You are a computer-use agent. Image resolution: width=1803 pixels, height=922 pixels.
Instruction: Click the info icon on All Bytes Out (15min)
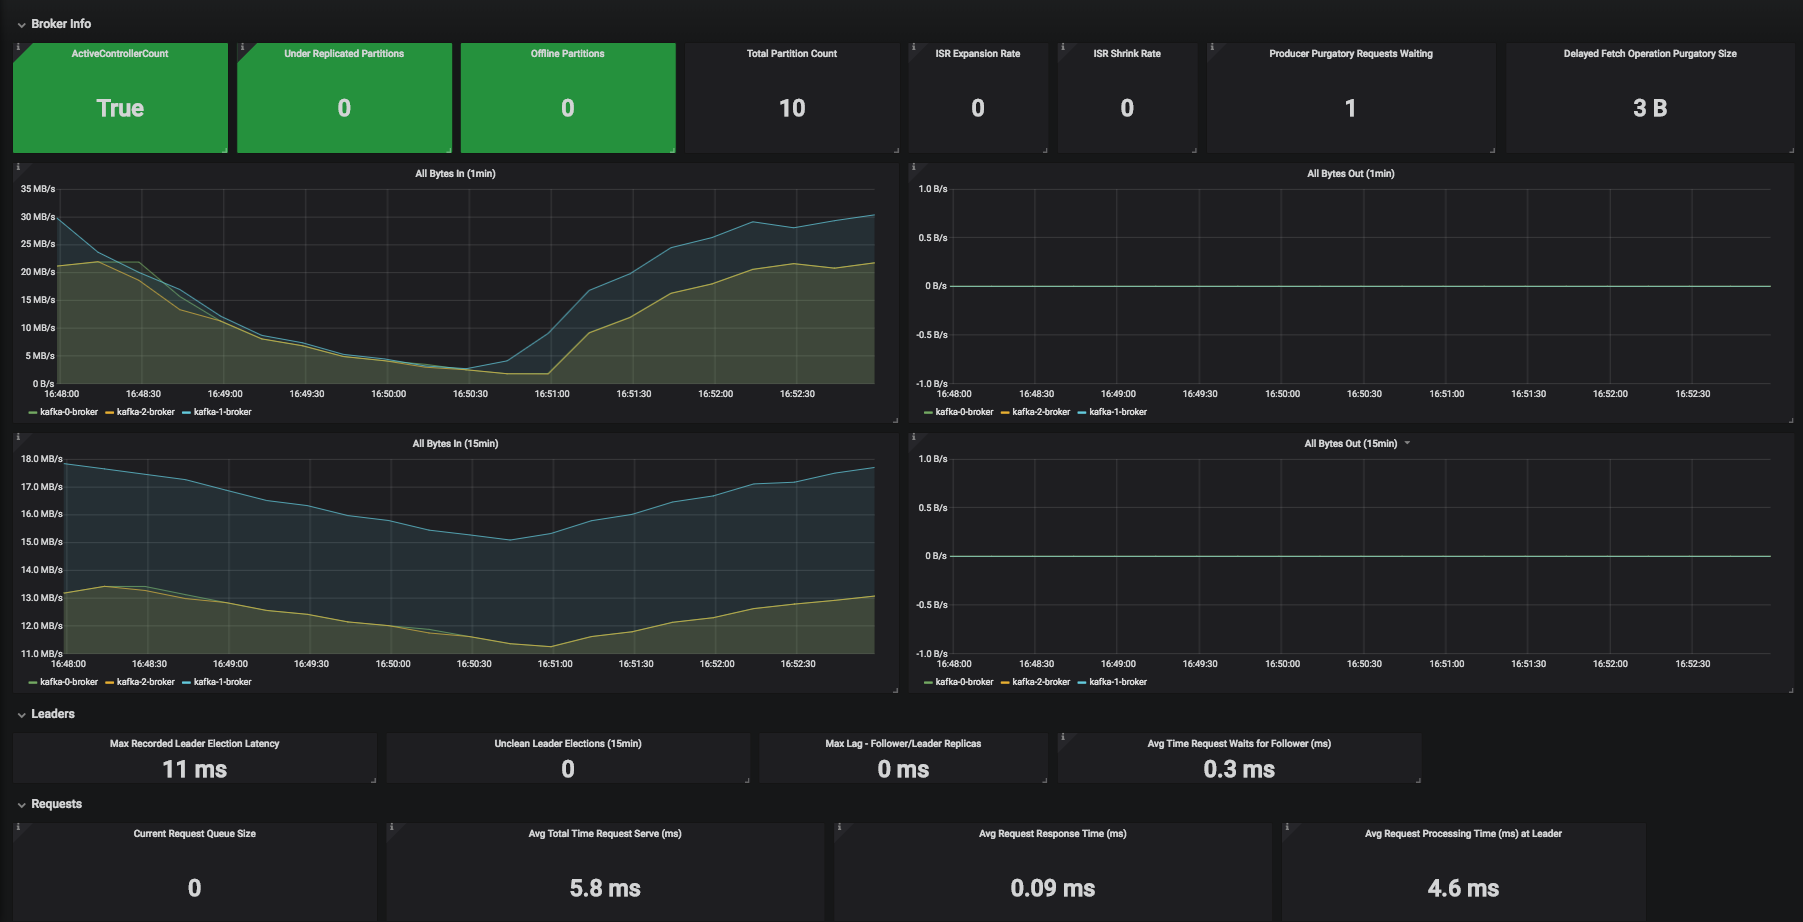pyautogui.click(x=913, y=437)
